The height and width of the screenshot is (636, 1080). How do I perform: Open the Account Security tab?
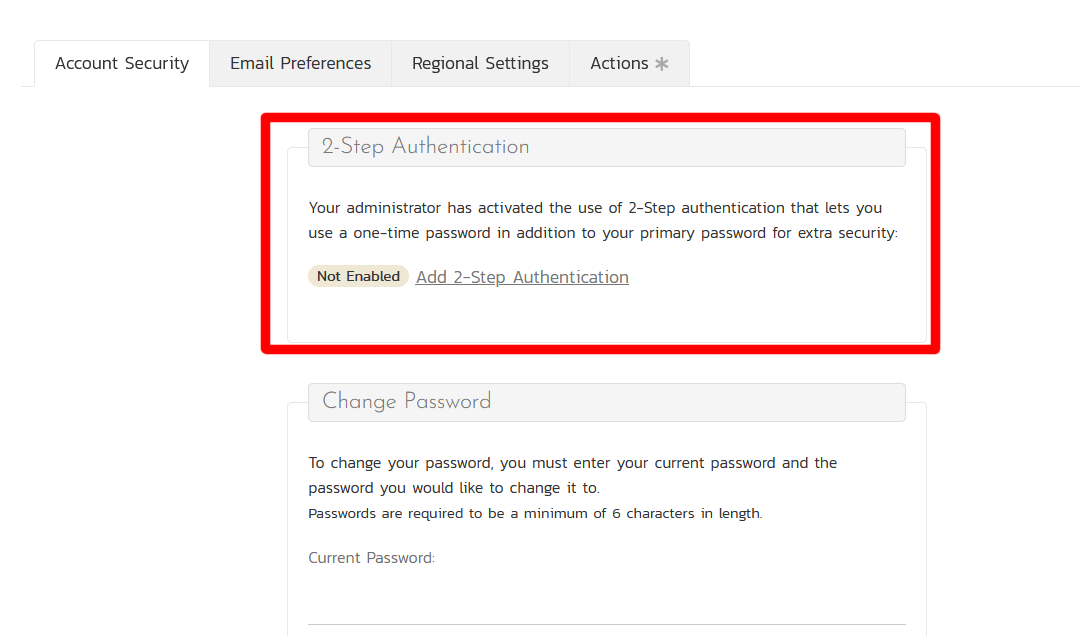click(122, 64)
